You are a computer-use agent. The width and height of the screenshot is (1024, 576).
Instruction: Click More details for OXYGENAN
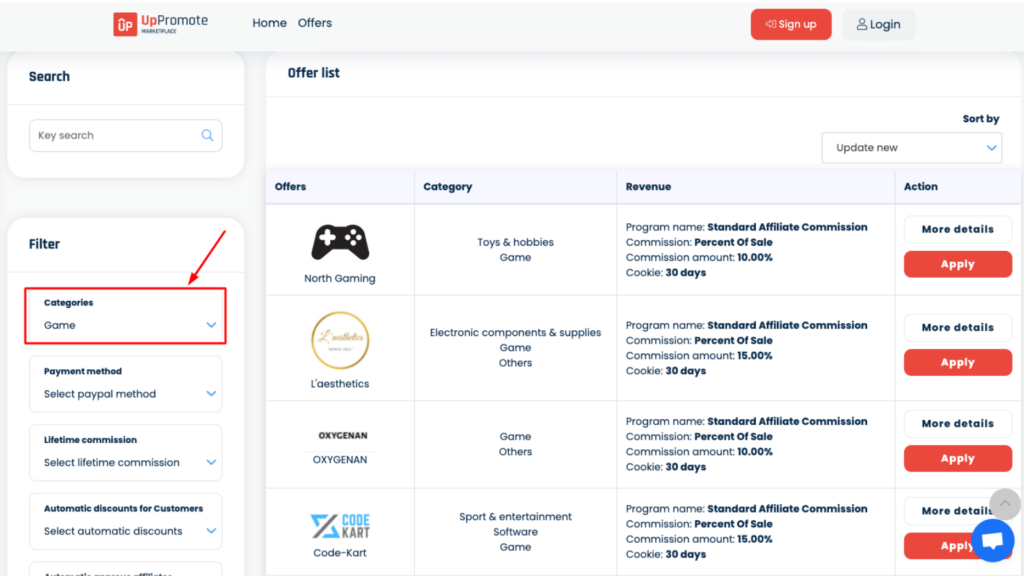click(957, 423)
